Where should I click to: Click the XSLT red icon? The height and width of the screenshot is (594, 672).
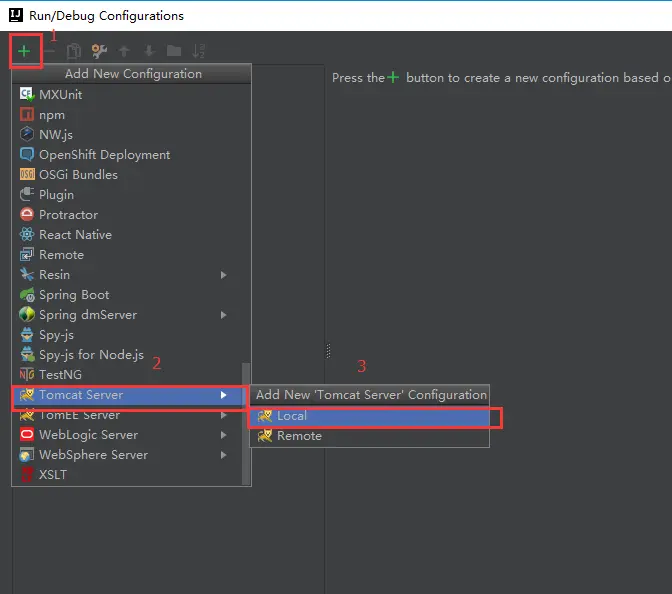point(27,474)
